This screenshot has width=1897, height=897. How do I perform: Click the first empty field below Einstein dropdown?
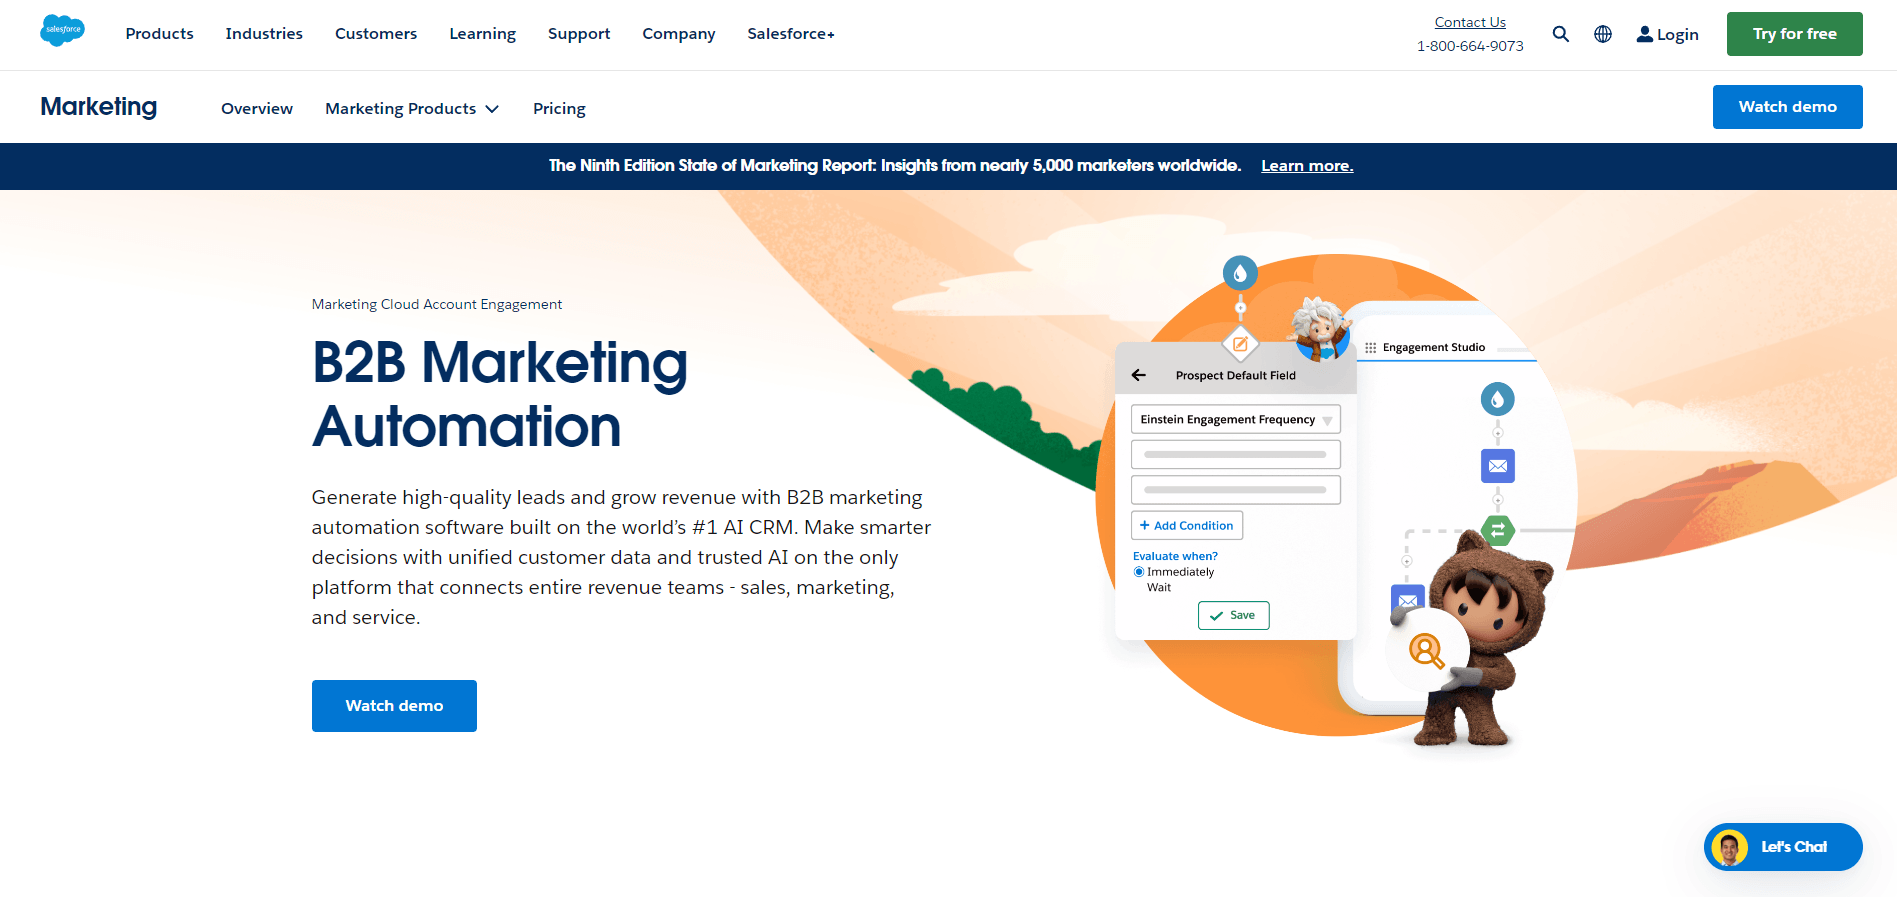(1236, 454)
